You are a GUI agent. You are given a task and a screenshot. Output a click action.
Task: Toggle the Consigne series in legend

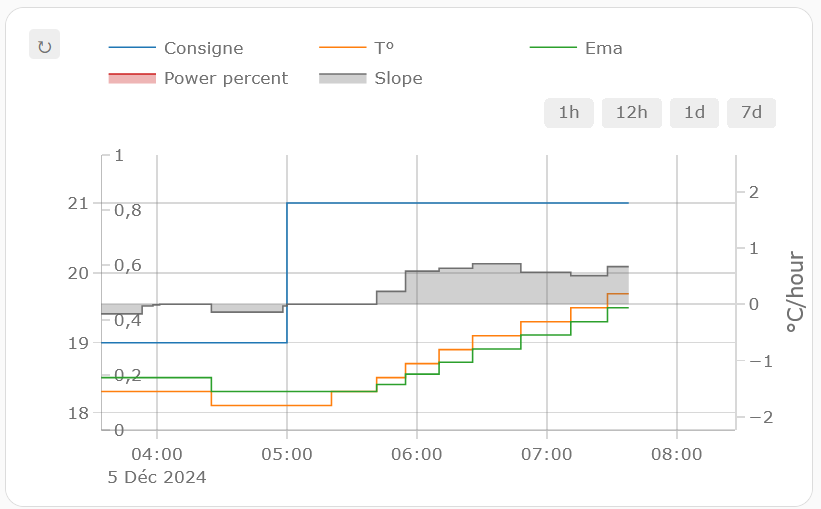pyautogui.click(x=203, y=48)
